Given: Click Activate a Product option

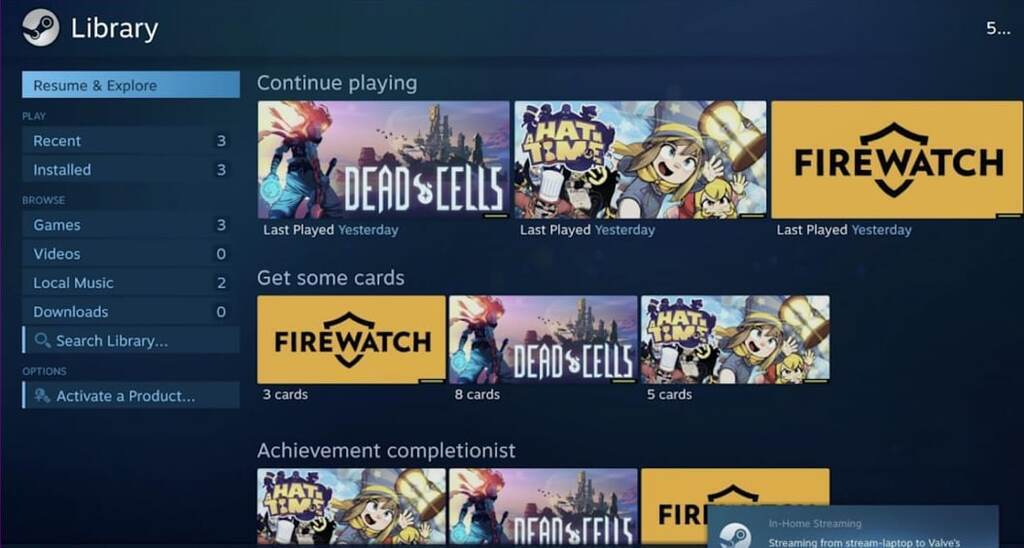Looking at the screenshot, I should (x=131, y=396).
